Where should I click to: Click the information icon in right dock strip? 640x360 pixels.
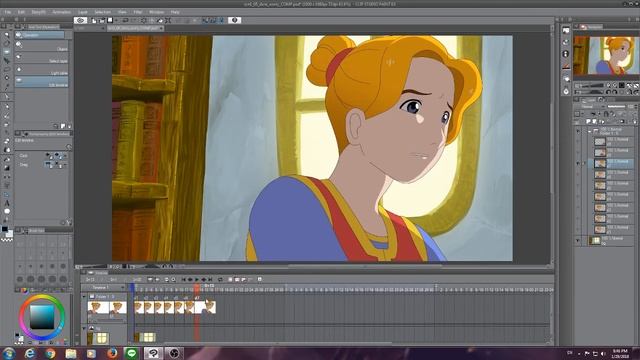click(566, 54)
